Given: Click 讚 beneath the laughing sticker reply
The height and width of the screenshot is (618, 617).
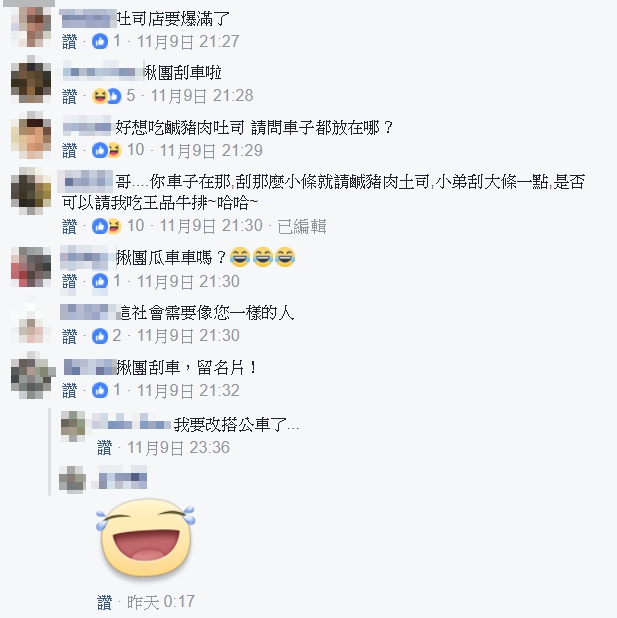Looking at the screenshot, I should (104, 602).
